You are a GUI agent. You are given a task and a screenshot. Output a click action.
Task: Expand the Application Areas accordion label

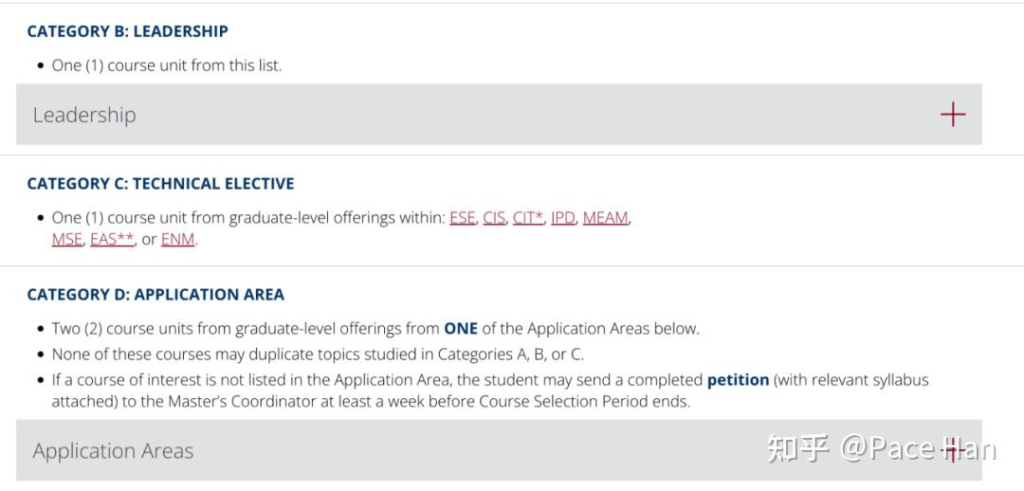pos(113,451)
